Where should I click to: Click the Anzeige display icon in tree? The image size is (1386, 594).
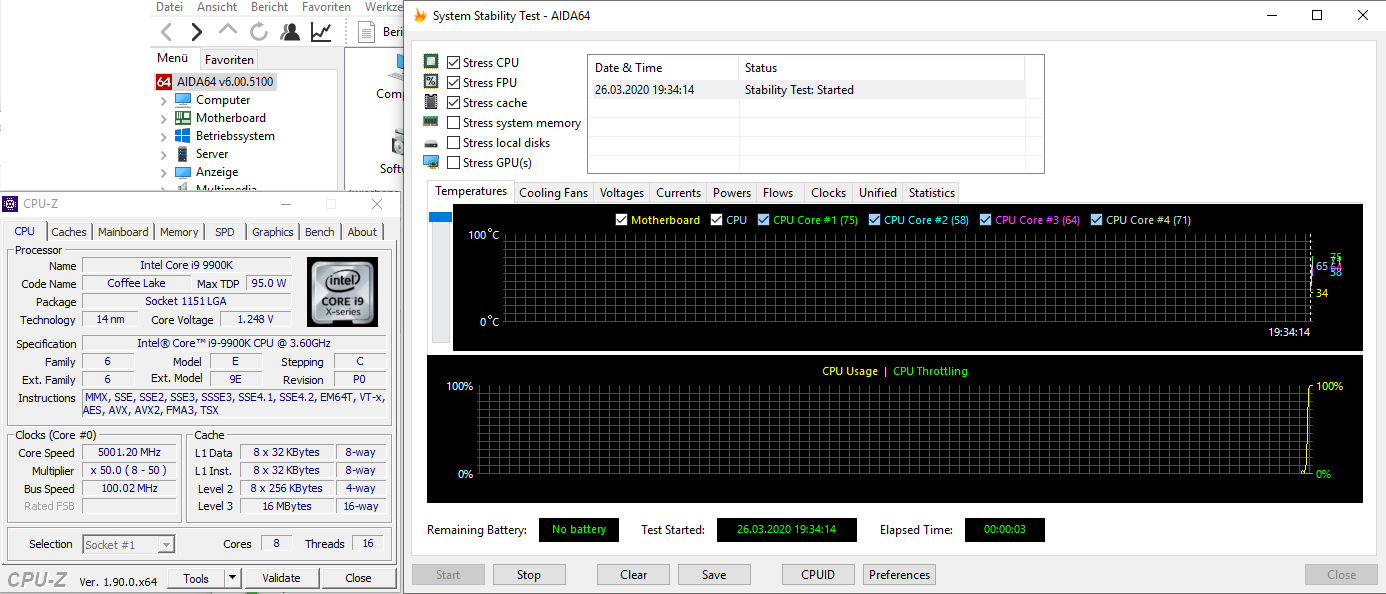pyautogui.click(x=183, y=172)
